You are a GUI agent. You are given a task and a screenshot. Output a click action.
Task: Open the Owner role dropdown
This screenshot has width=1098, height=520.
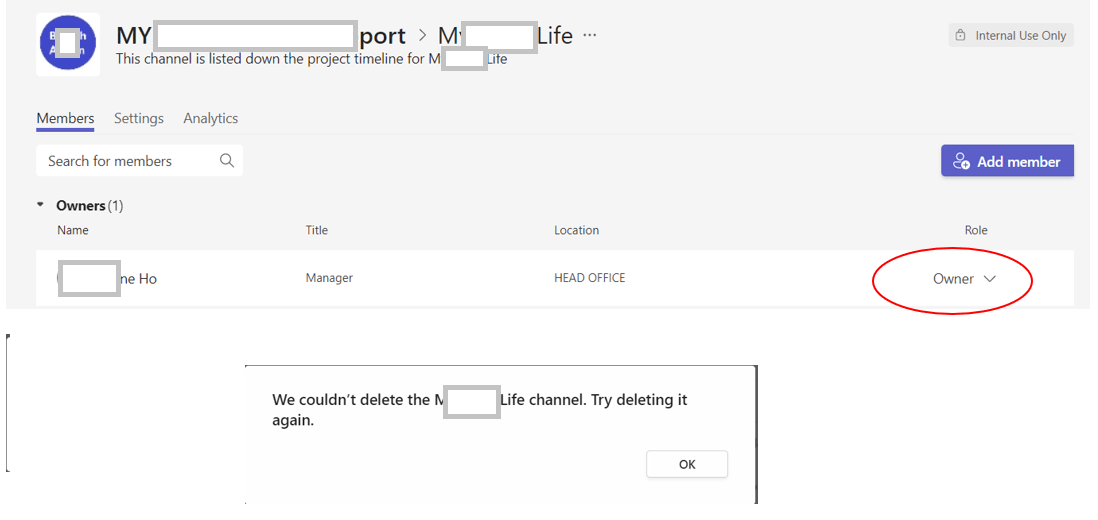tap(964, 279)
